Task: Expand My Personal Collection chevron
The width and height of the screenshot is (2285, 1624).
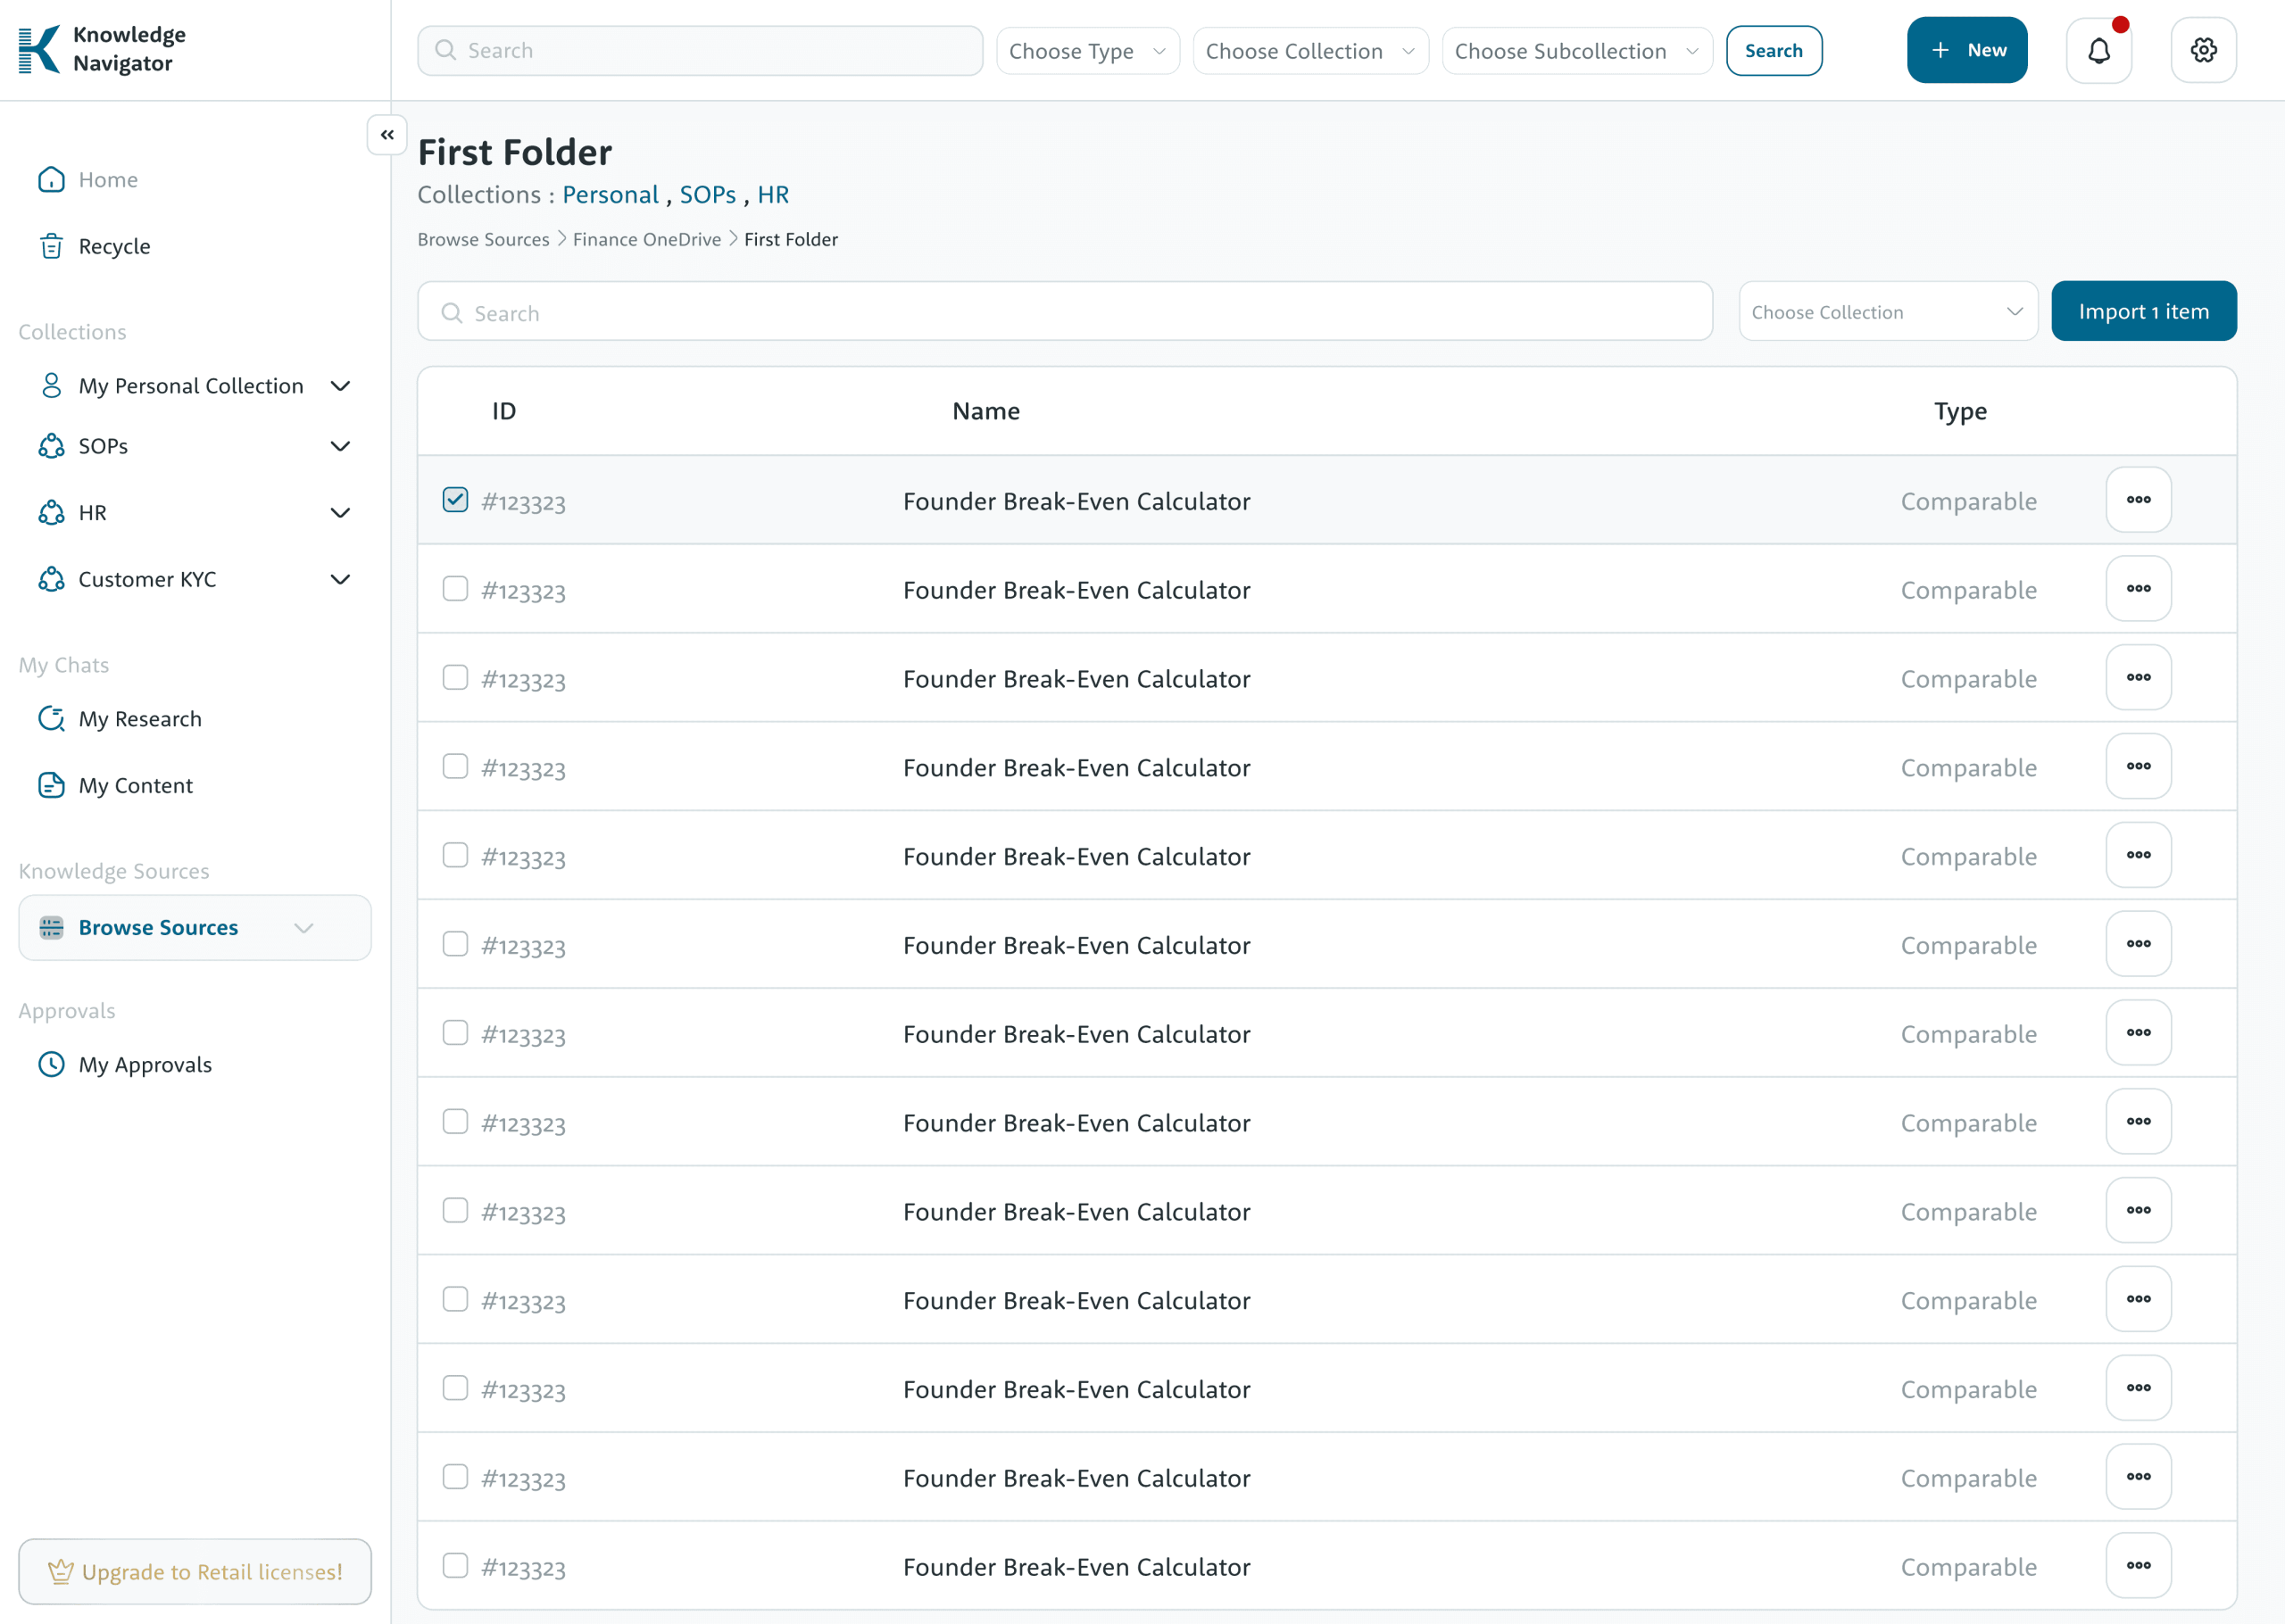Action: point(340,386)
